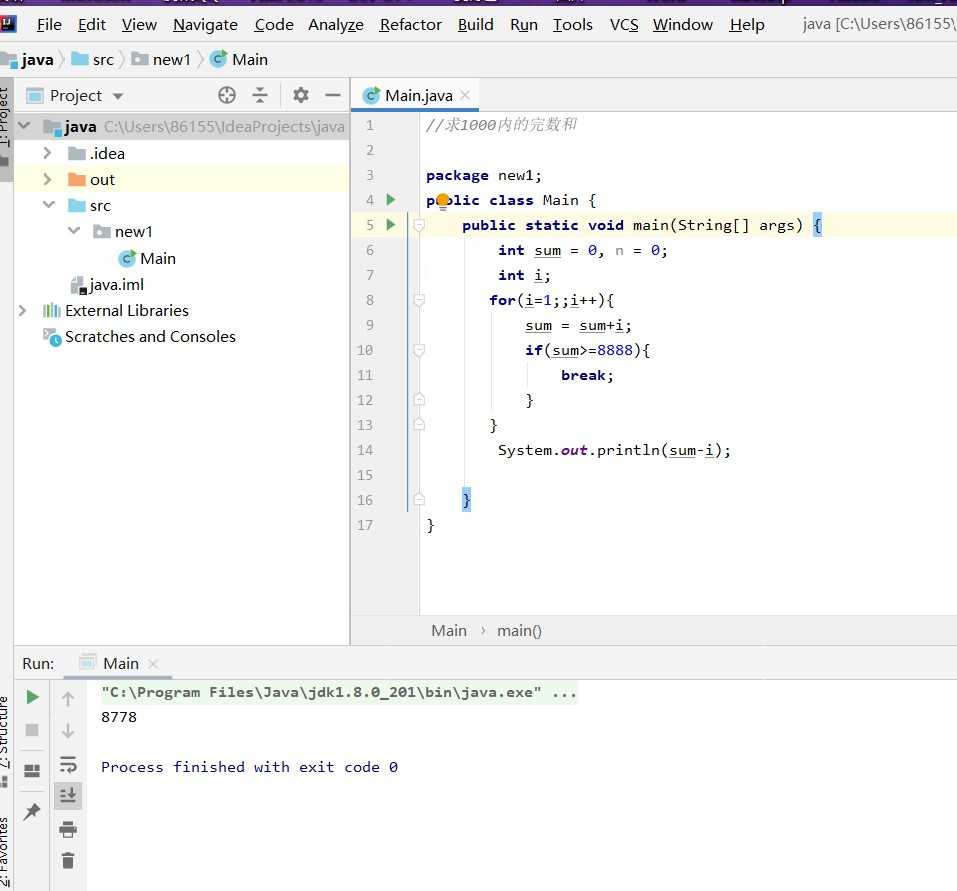Open the Help menu
The height and width of the screenshot is (891, 957).
[746, 24]
